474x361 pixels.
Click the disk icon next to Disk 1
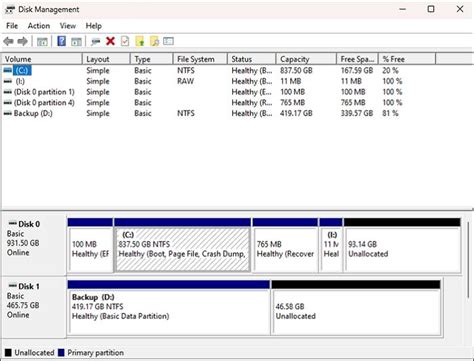(13, 285)
